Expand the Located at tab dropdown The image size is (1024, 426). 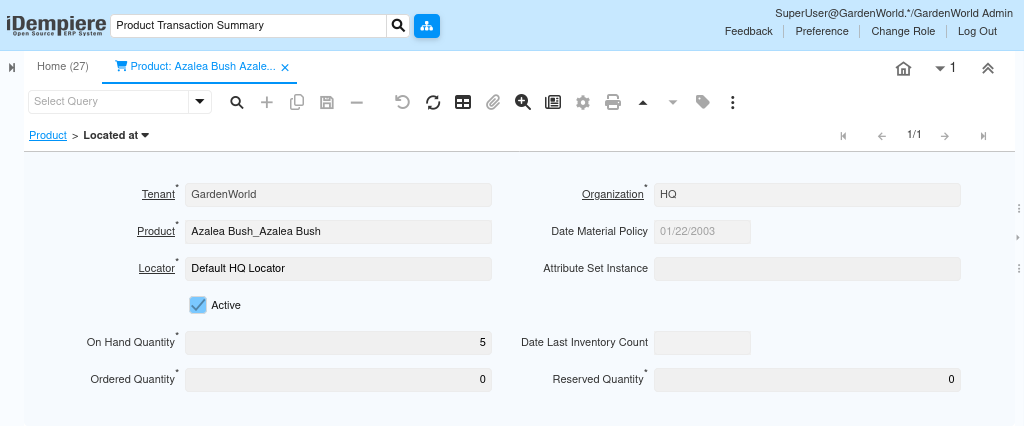coord(145,135)
